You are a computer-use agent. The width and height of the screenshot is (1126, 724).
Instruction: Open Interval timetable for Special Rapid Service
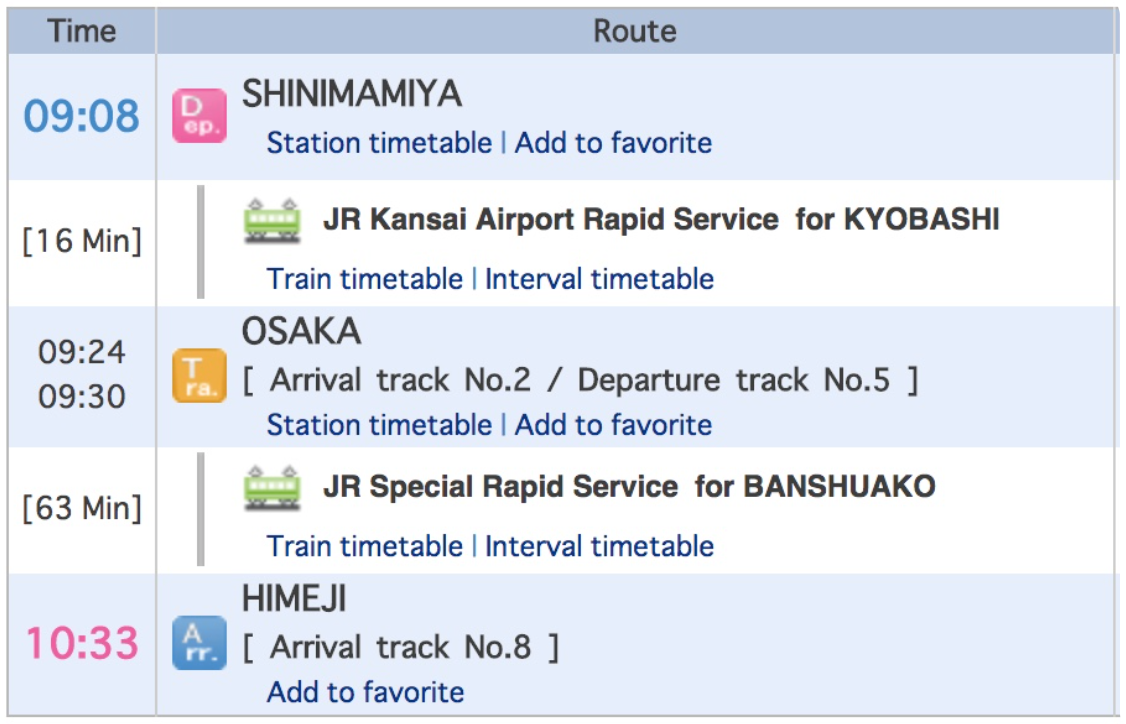[x=599, y=546]
